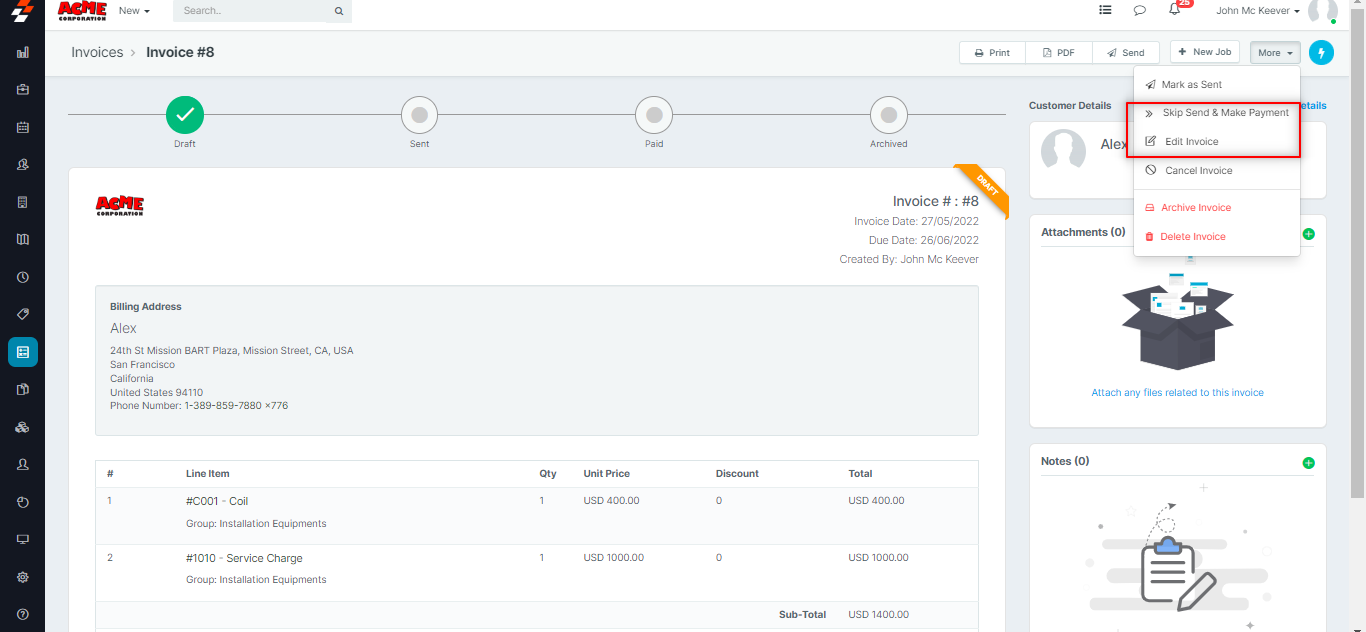Open the clock icon in the sidebar

click(22, 277)
